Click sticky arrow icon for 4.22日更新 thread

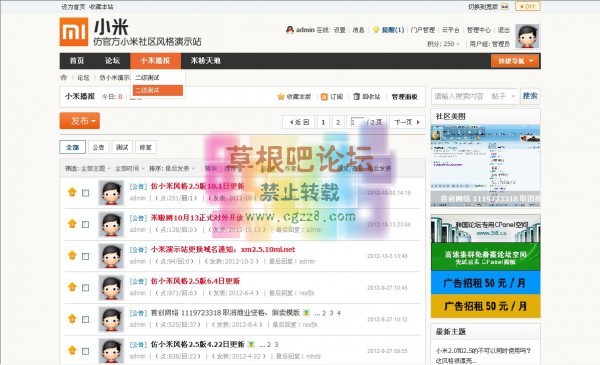tap(72, 350)
